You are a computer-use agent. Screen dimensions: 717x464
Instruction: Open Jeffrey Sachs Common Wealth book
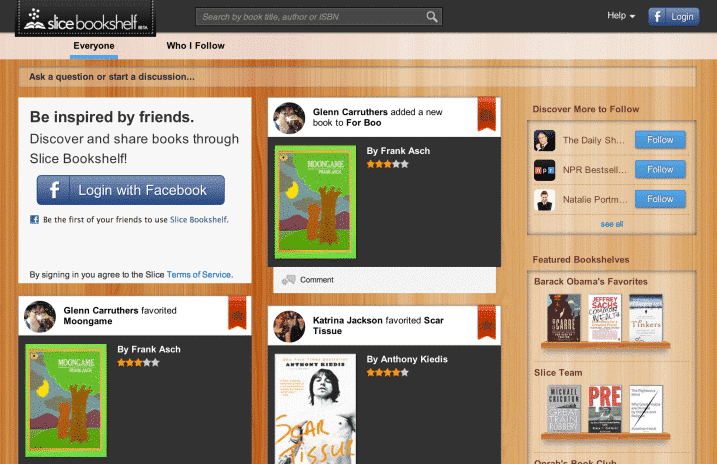click(x=605, y=318)
